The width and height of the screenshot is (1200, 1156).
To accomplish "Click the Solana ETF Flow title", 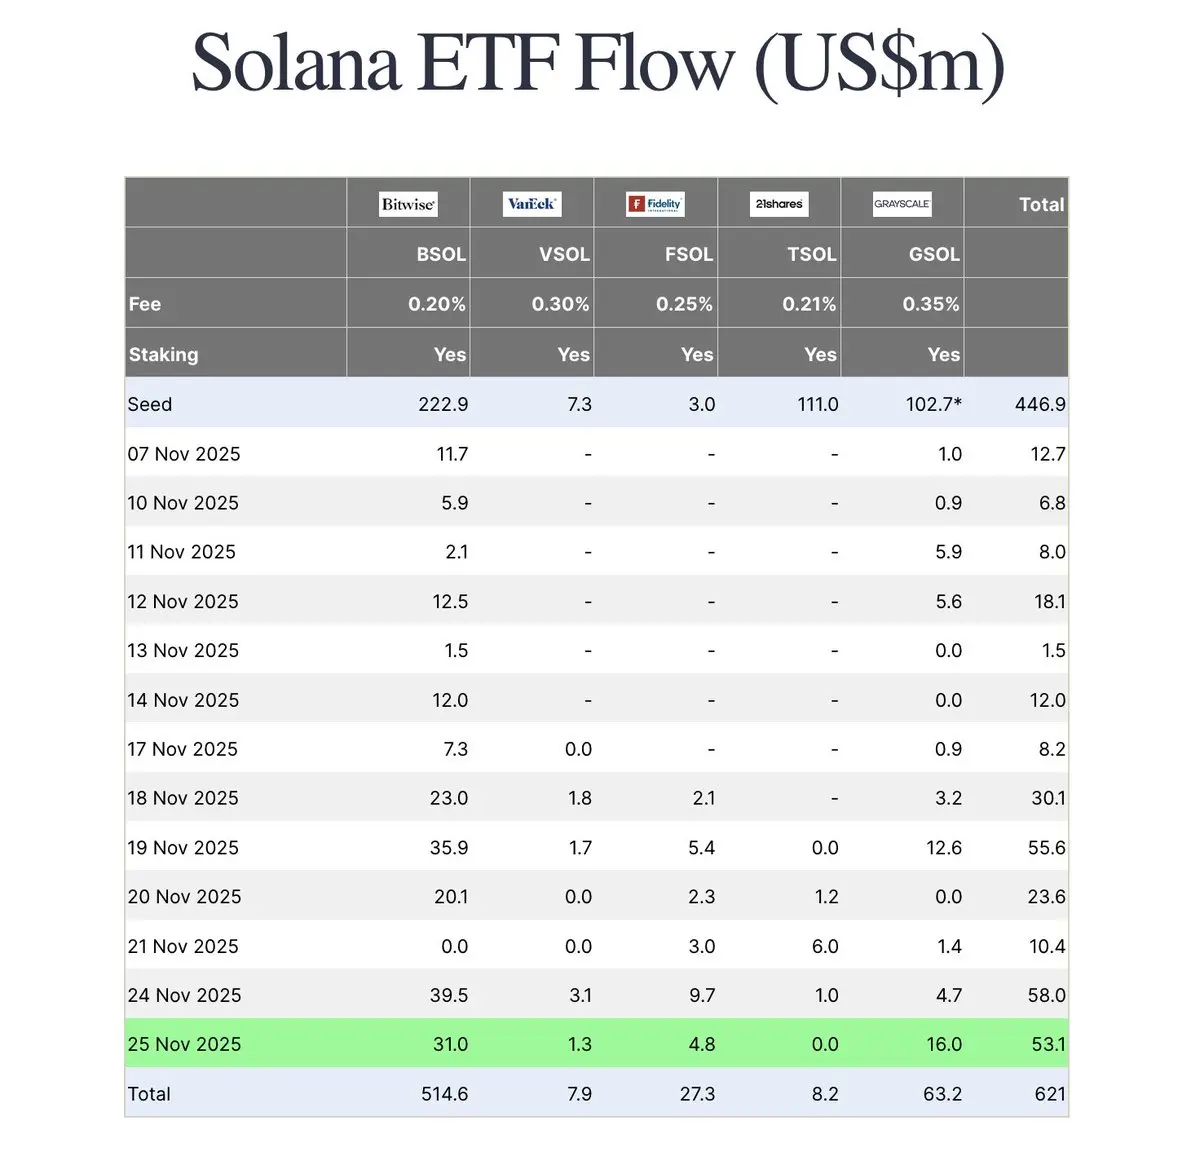I will 598,63.
